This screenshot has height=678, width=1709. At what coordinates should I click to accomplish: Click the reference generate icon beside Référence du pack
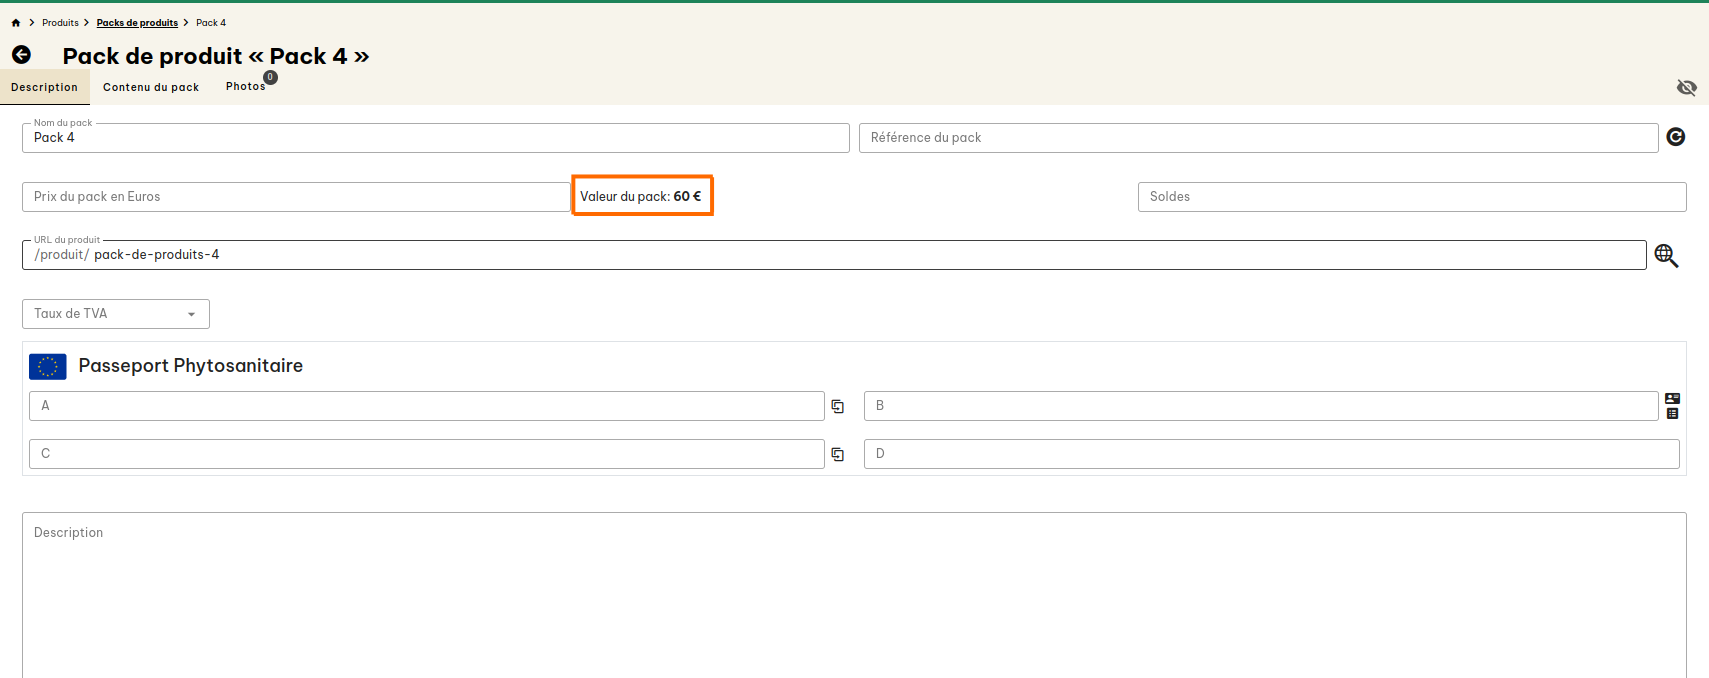tap(1676, 137)
